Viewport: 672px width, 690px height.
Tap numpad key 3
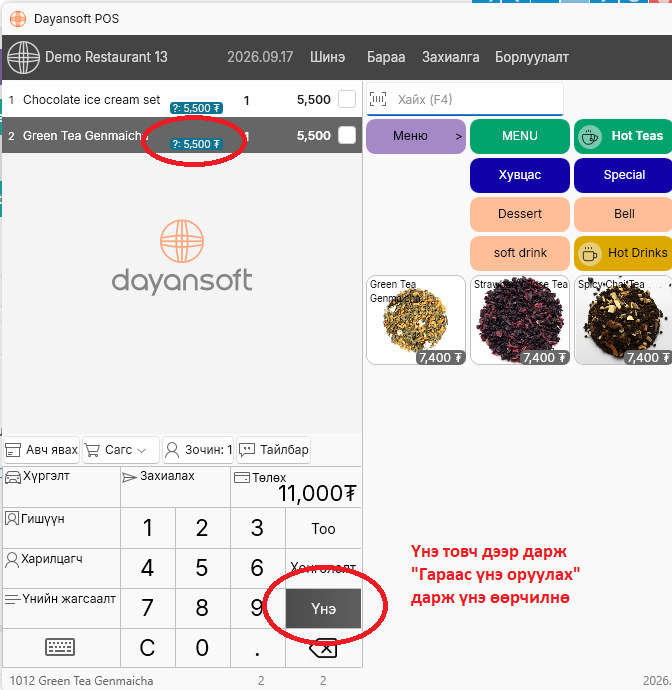pos(257,528)
